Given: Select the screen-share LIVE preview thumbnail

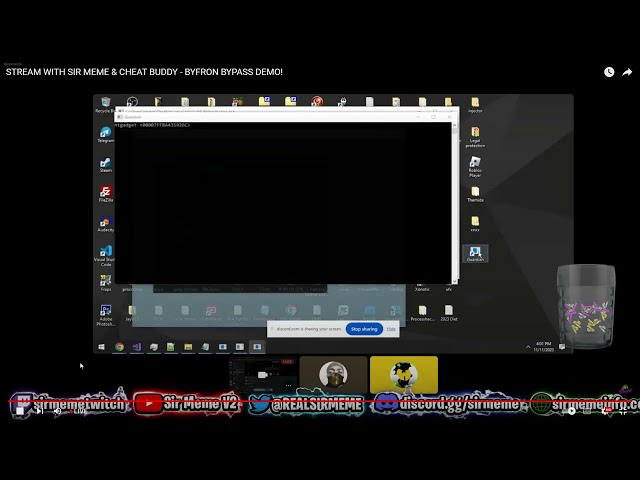Looking at the screenshot, I should coord(263,375).
